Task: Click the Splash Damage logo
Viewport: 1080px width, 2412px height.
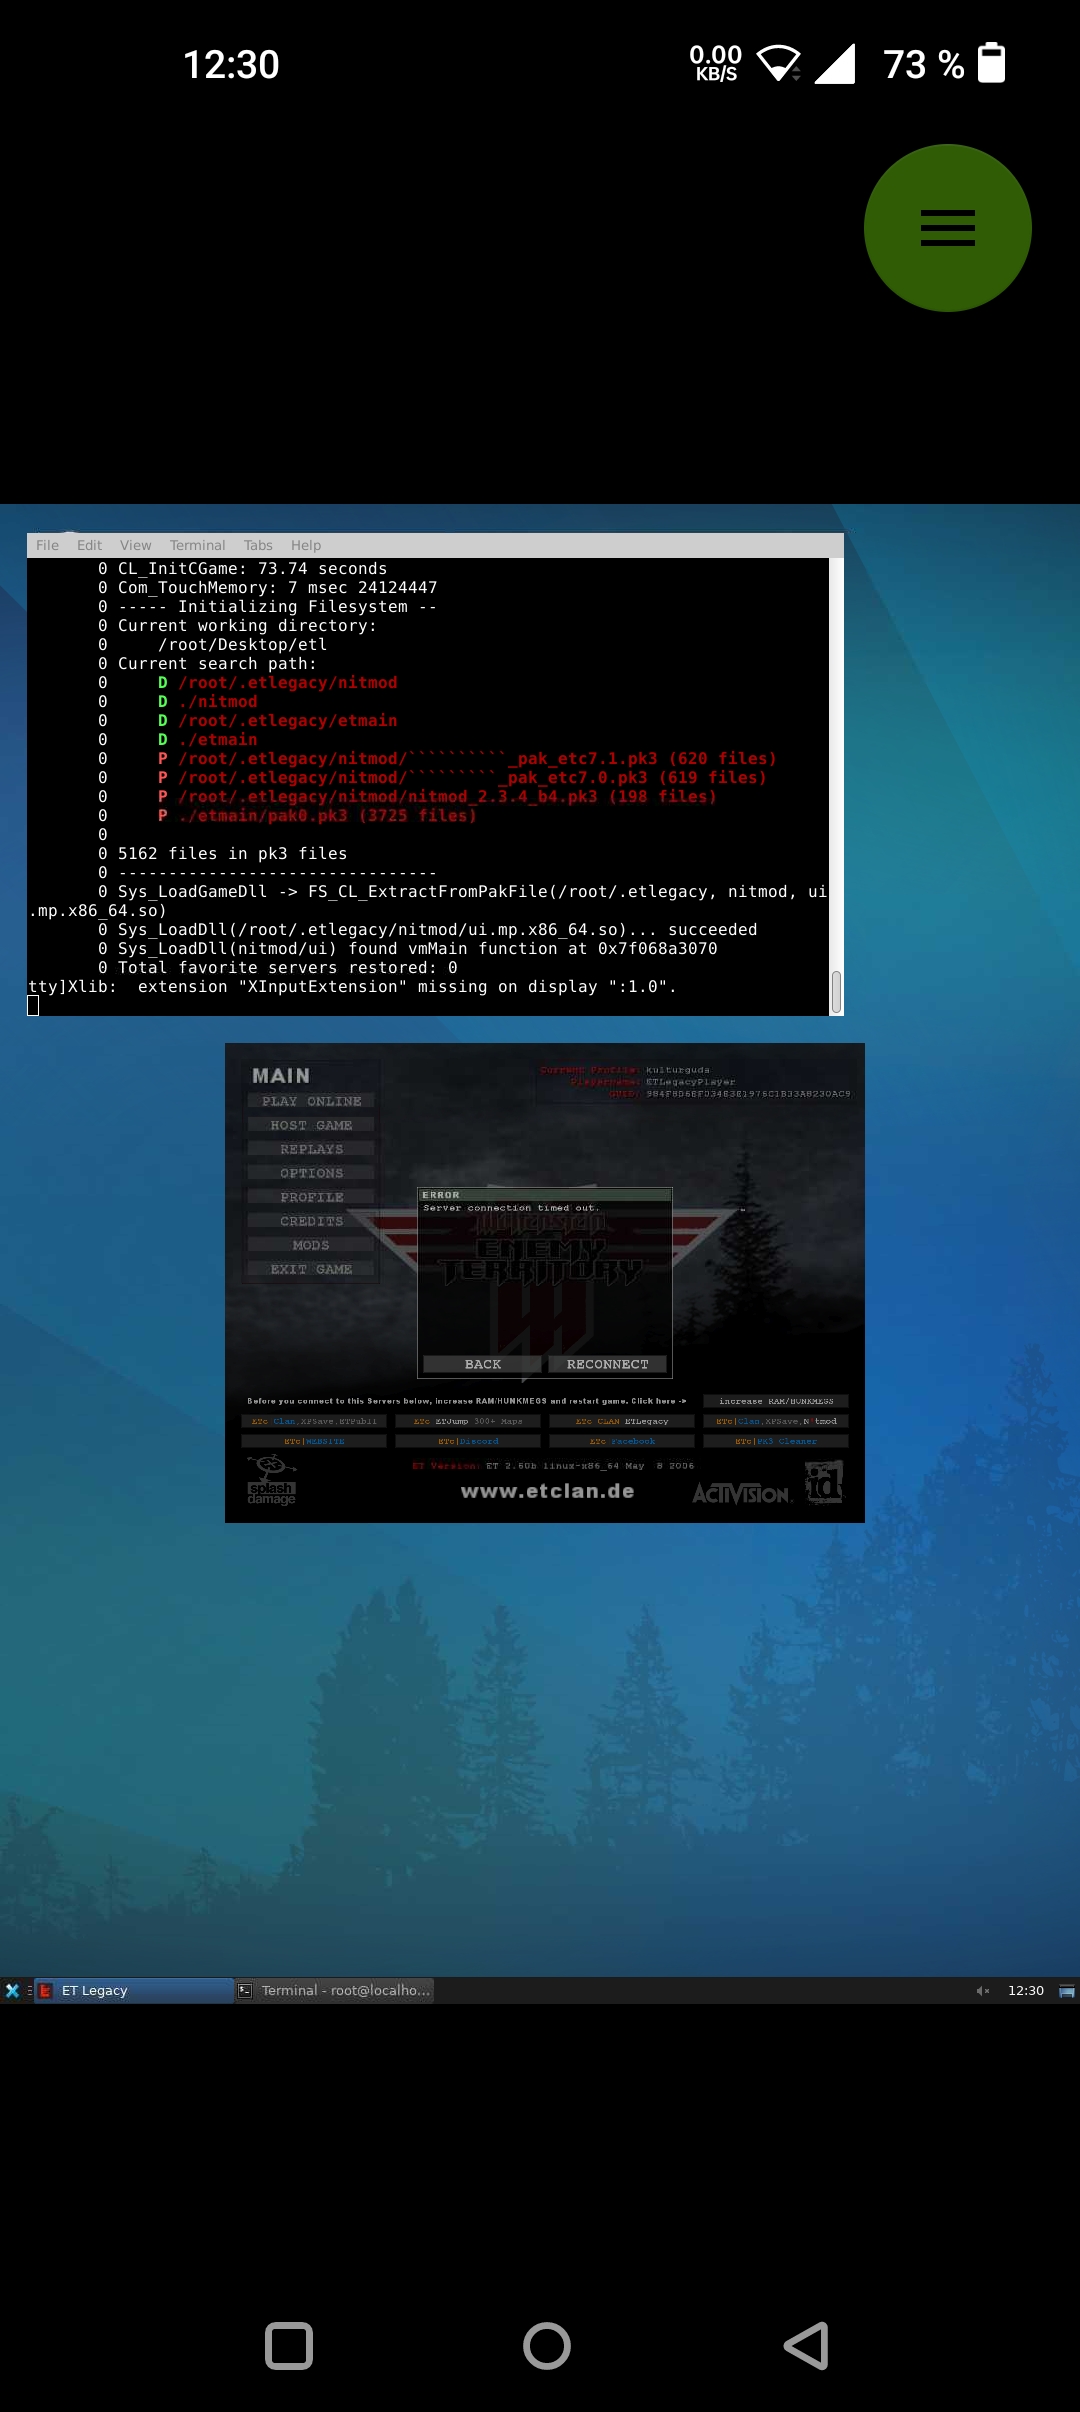Action: pos(271,1481)
